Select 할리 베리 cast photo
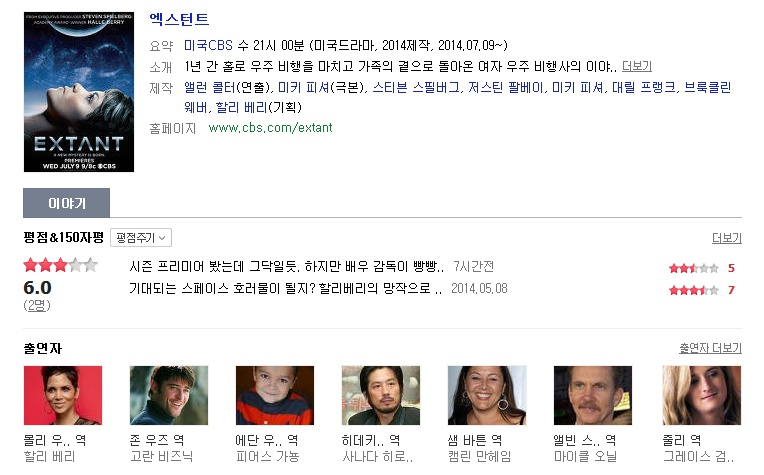The image size is (764, 475). 63,396
